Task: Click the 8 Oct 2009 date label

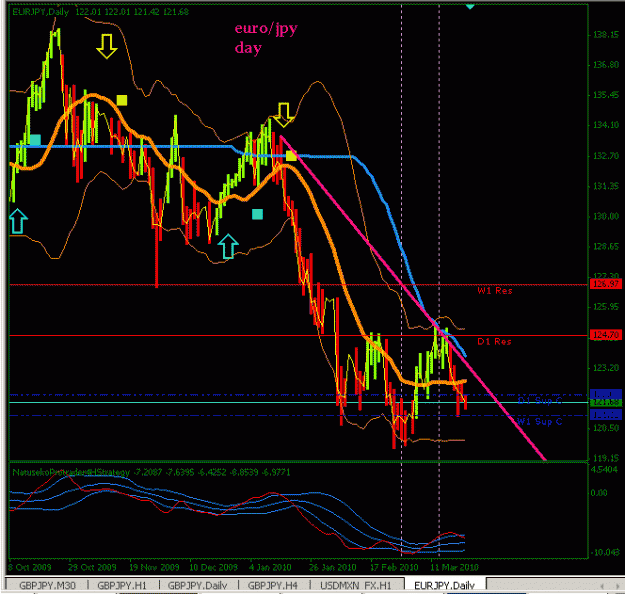Action: (30, 567)
